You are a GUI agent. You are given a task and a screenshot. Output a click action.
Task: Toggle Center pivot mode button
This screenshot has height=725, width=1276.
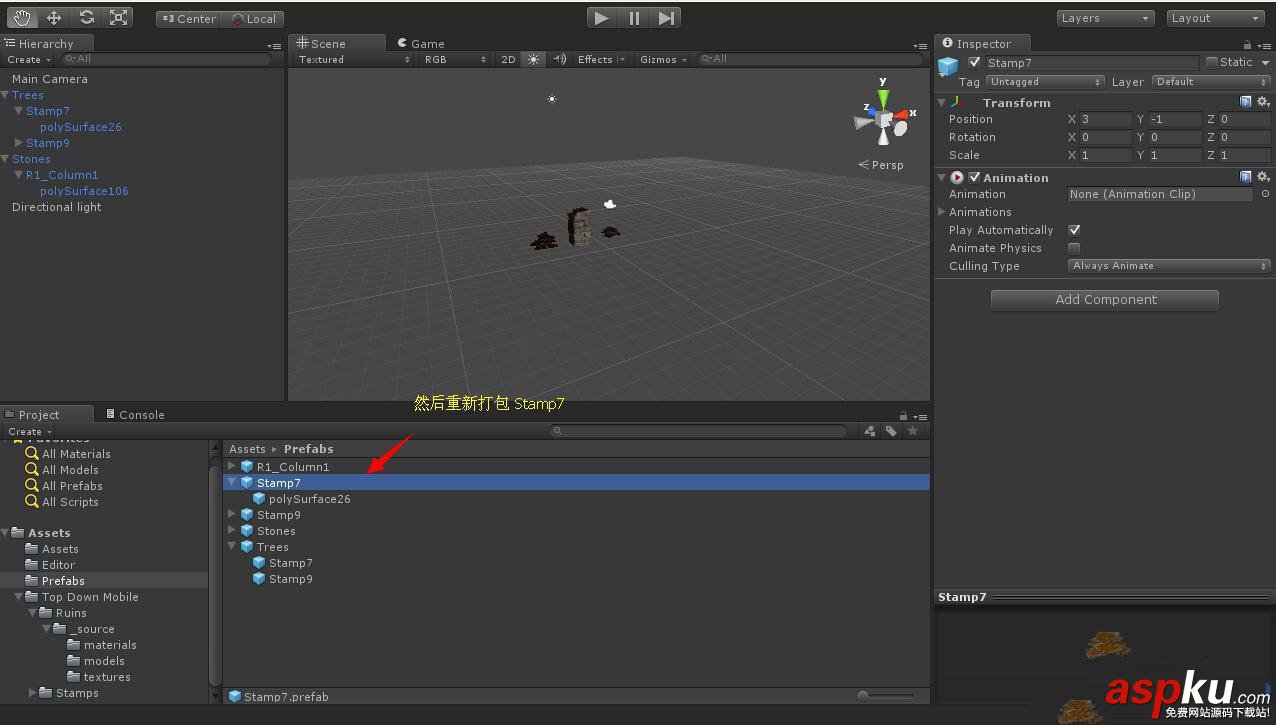188,18
